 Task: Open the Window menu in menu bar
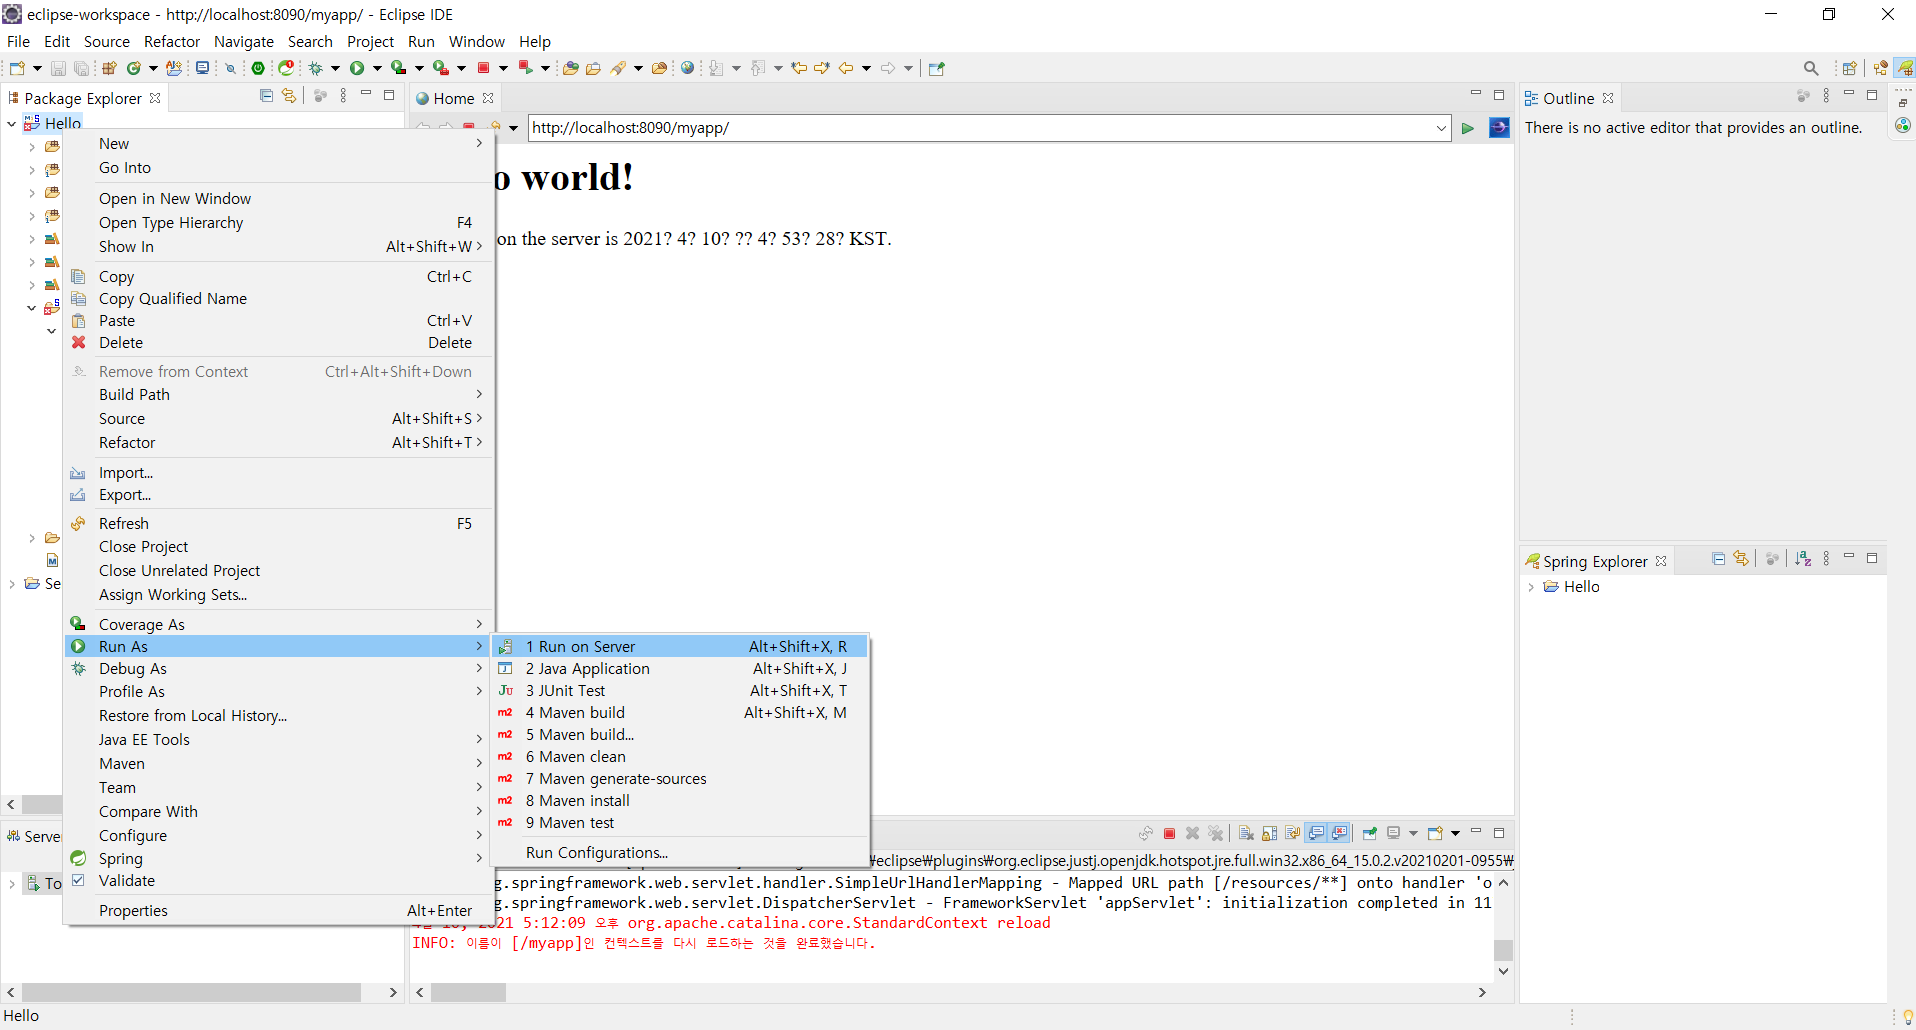477,41
